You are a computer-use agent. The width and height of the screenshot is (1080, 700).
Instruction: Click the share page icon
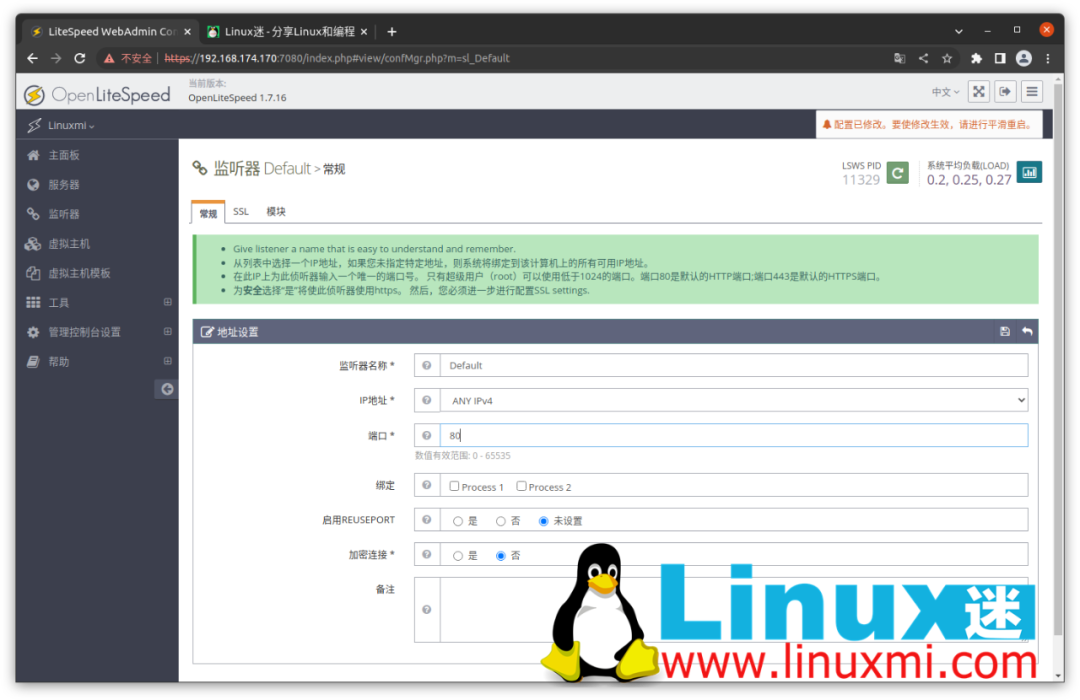924,59
